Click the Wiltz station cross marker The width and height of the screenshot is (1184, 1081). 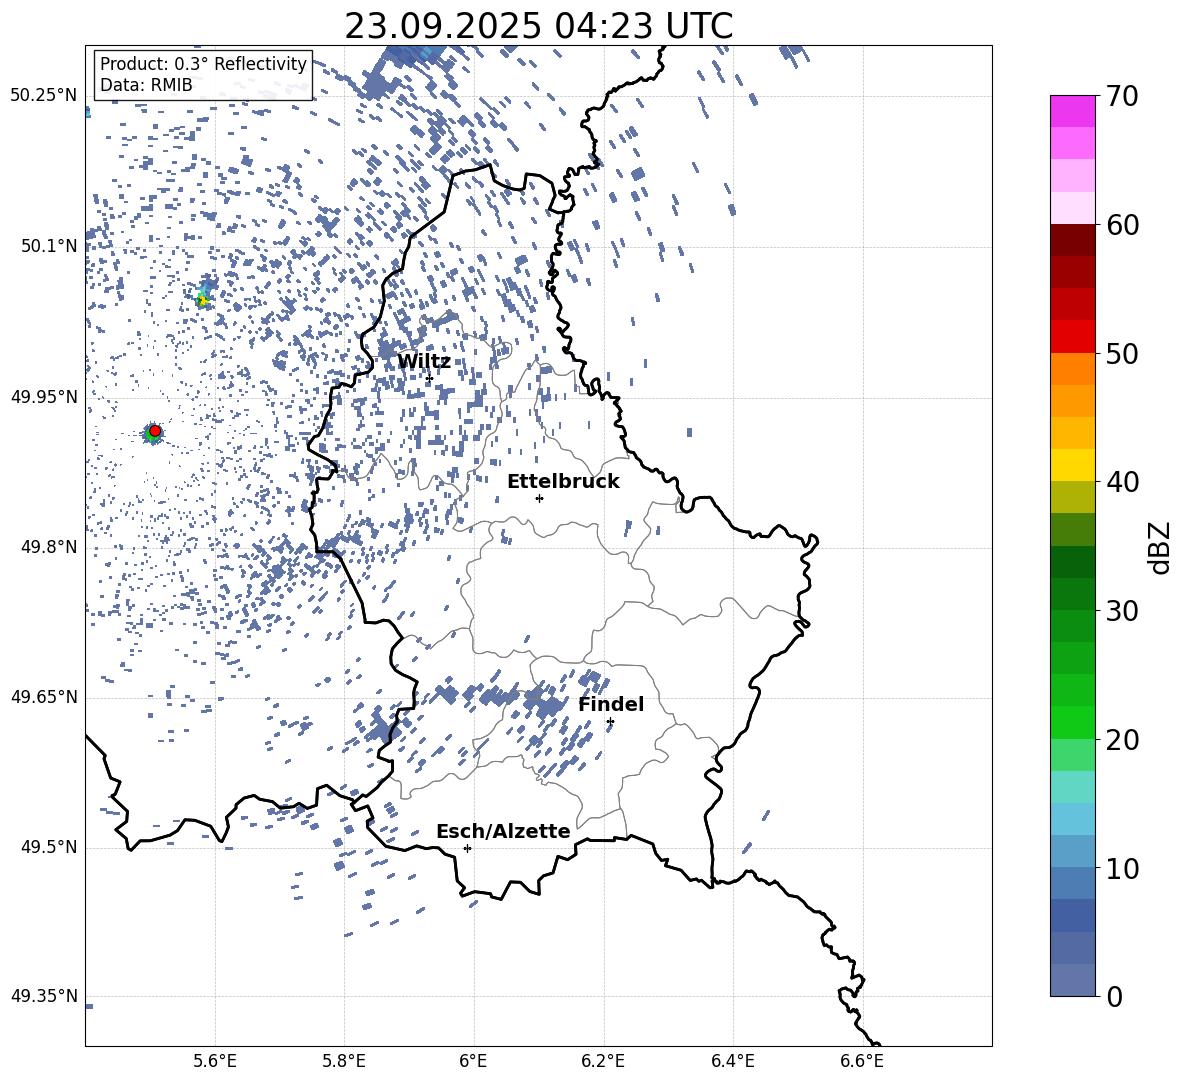pyautogui.click(x=429, y=379)
